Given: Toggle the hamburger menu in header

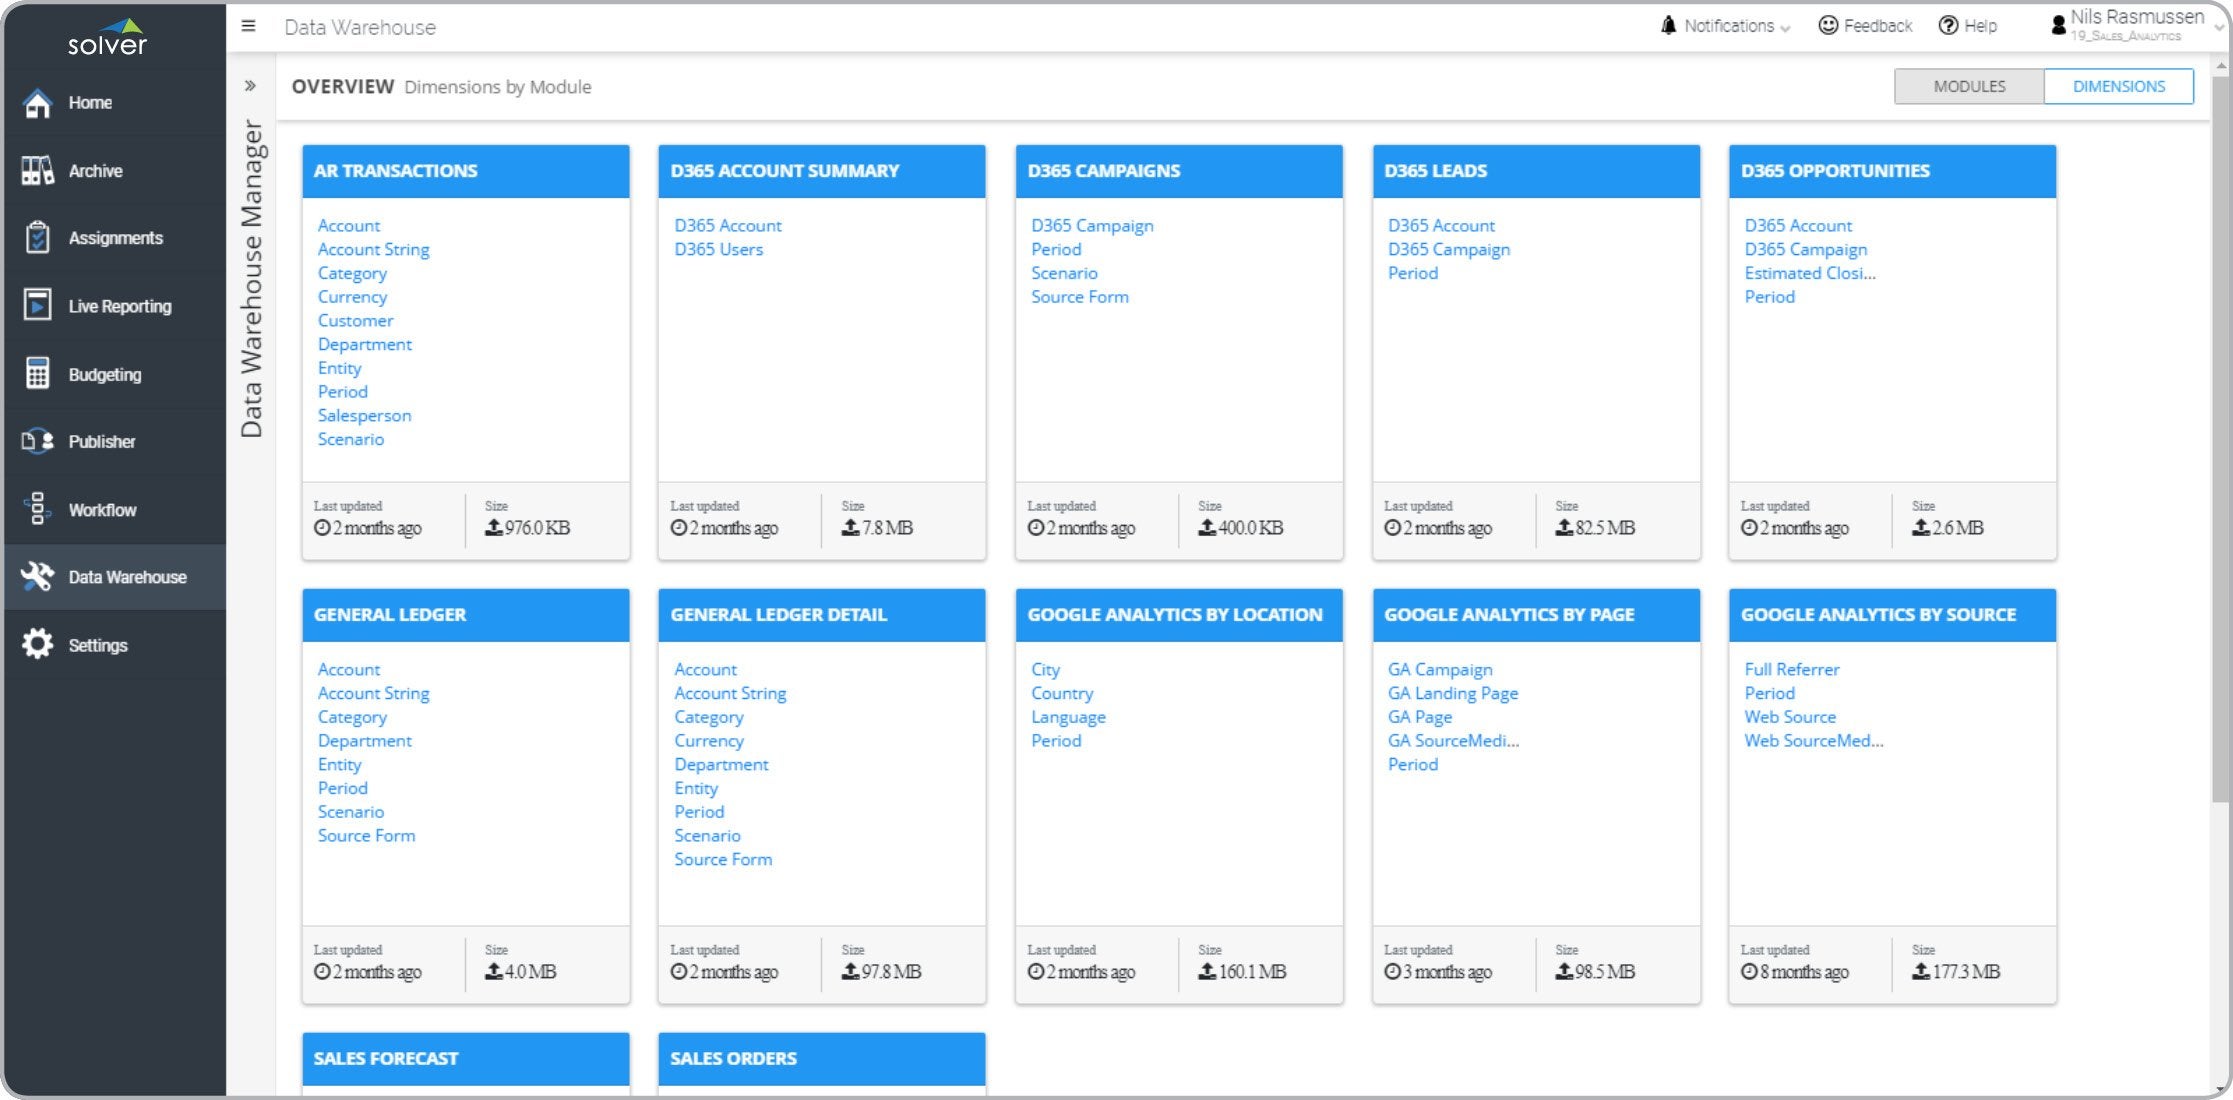Looking at the screenshot, I should [249, 27].
